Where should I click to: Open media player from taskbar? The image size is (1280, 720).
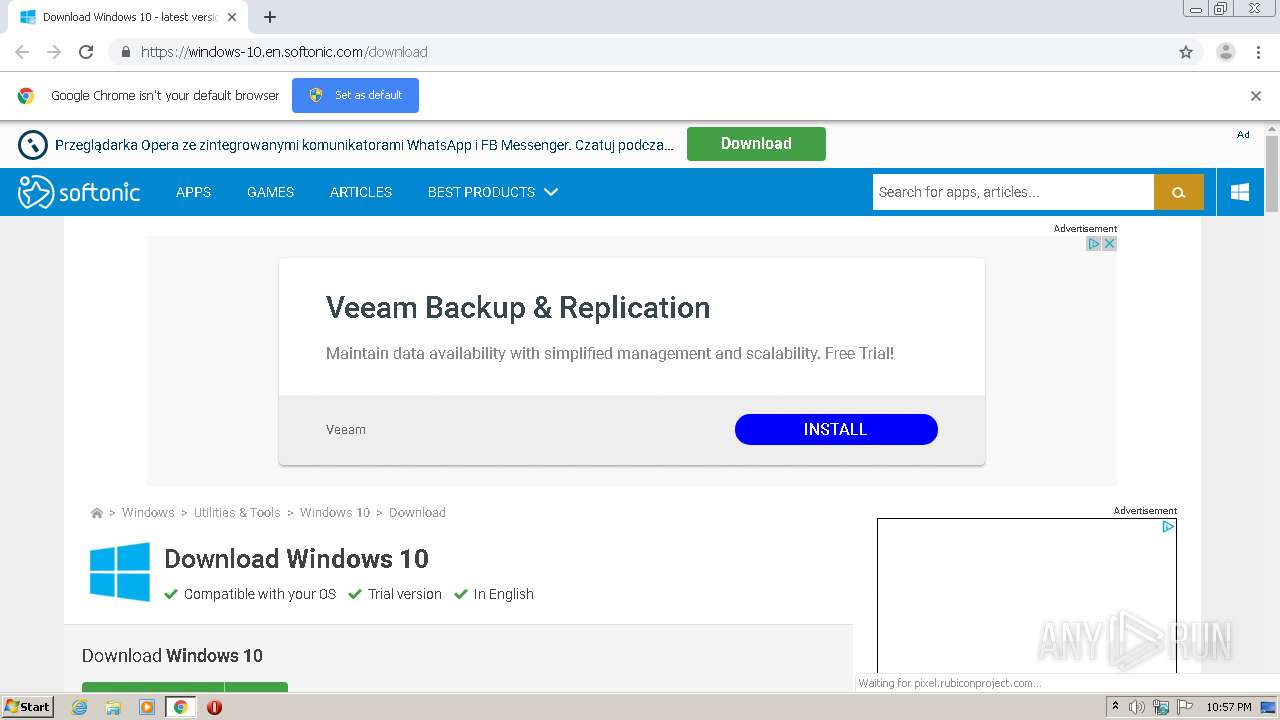[147, 707]
